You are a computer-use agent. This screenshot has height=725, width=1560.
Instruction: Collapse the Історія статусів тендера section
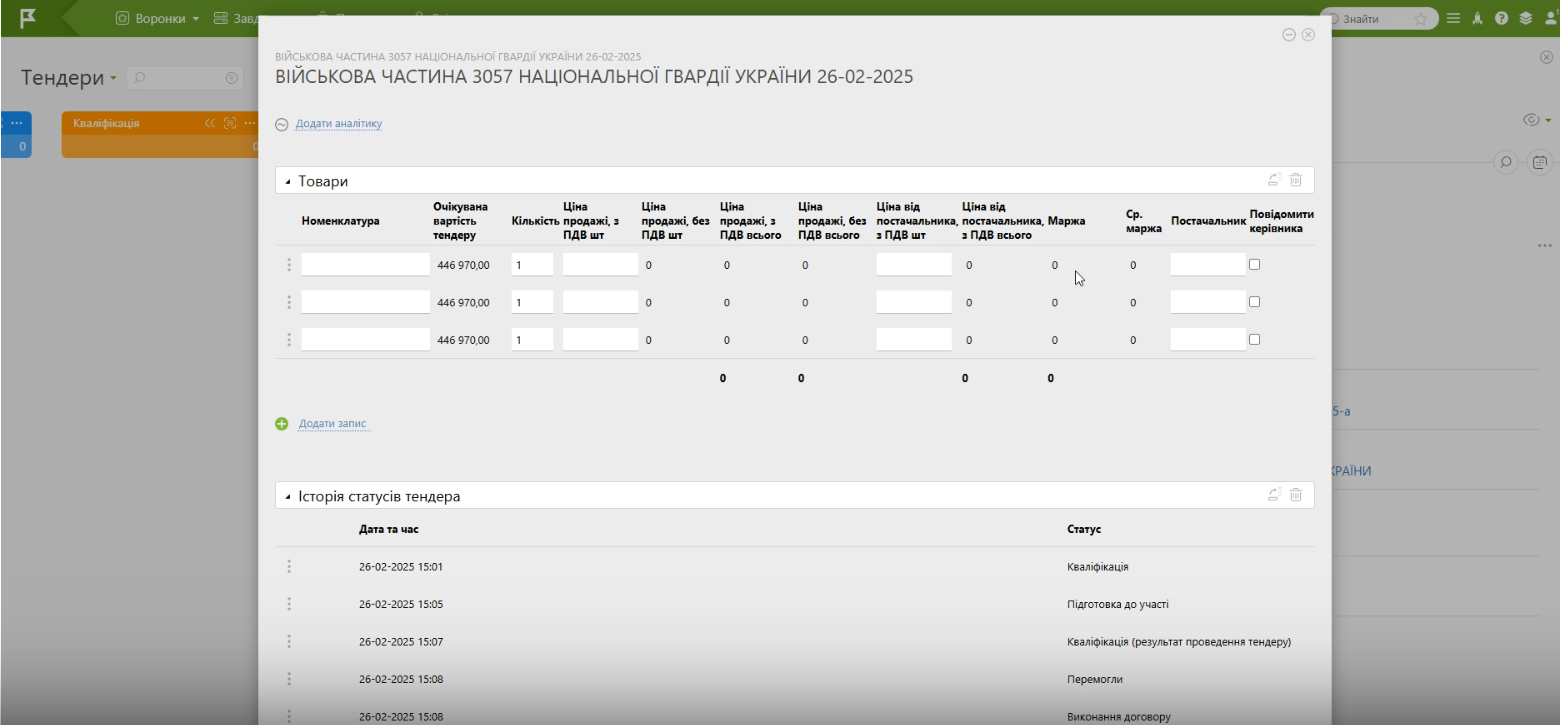pos(288,497)
